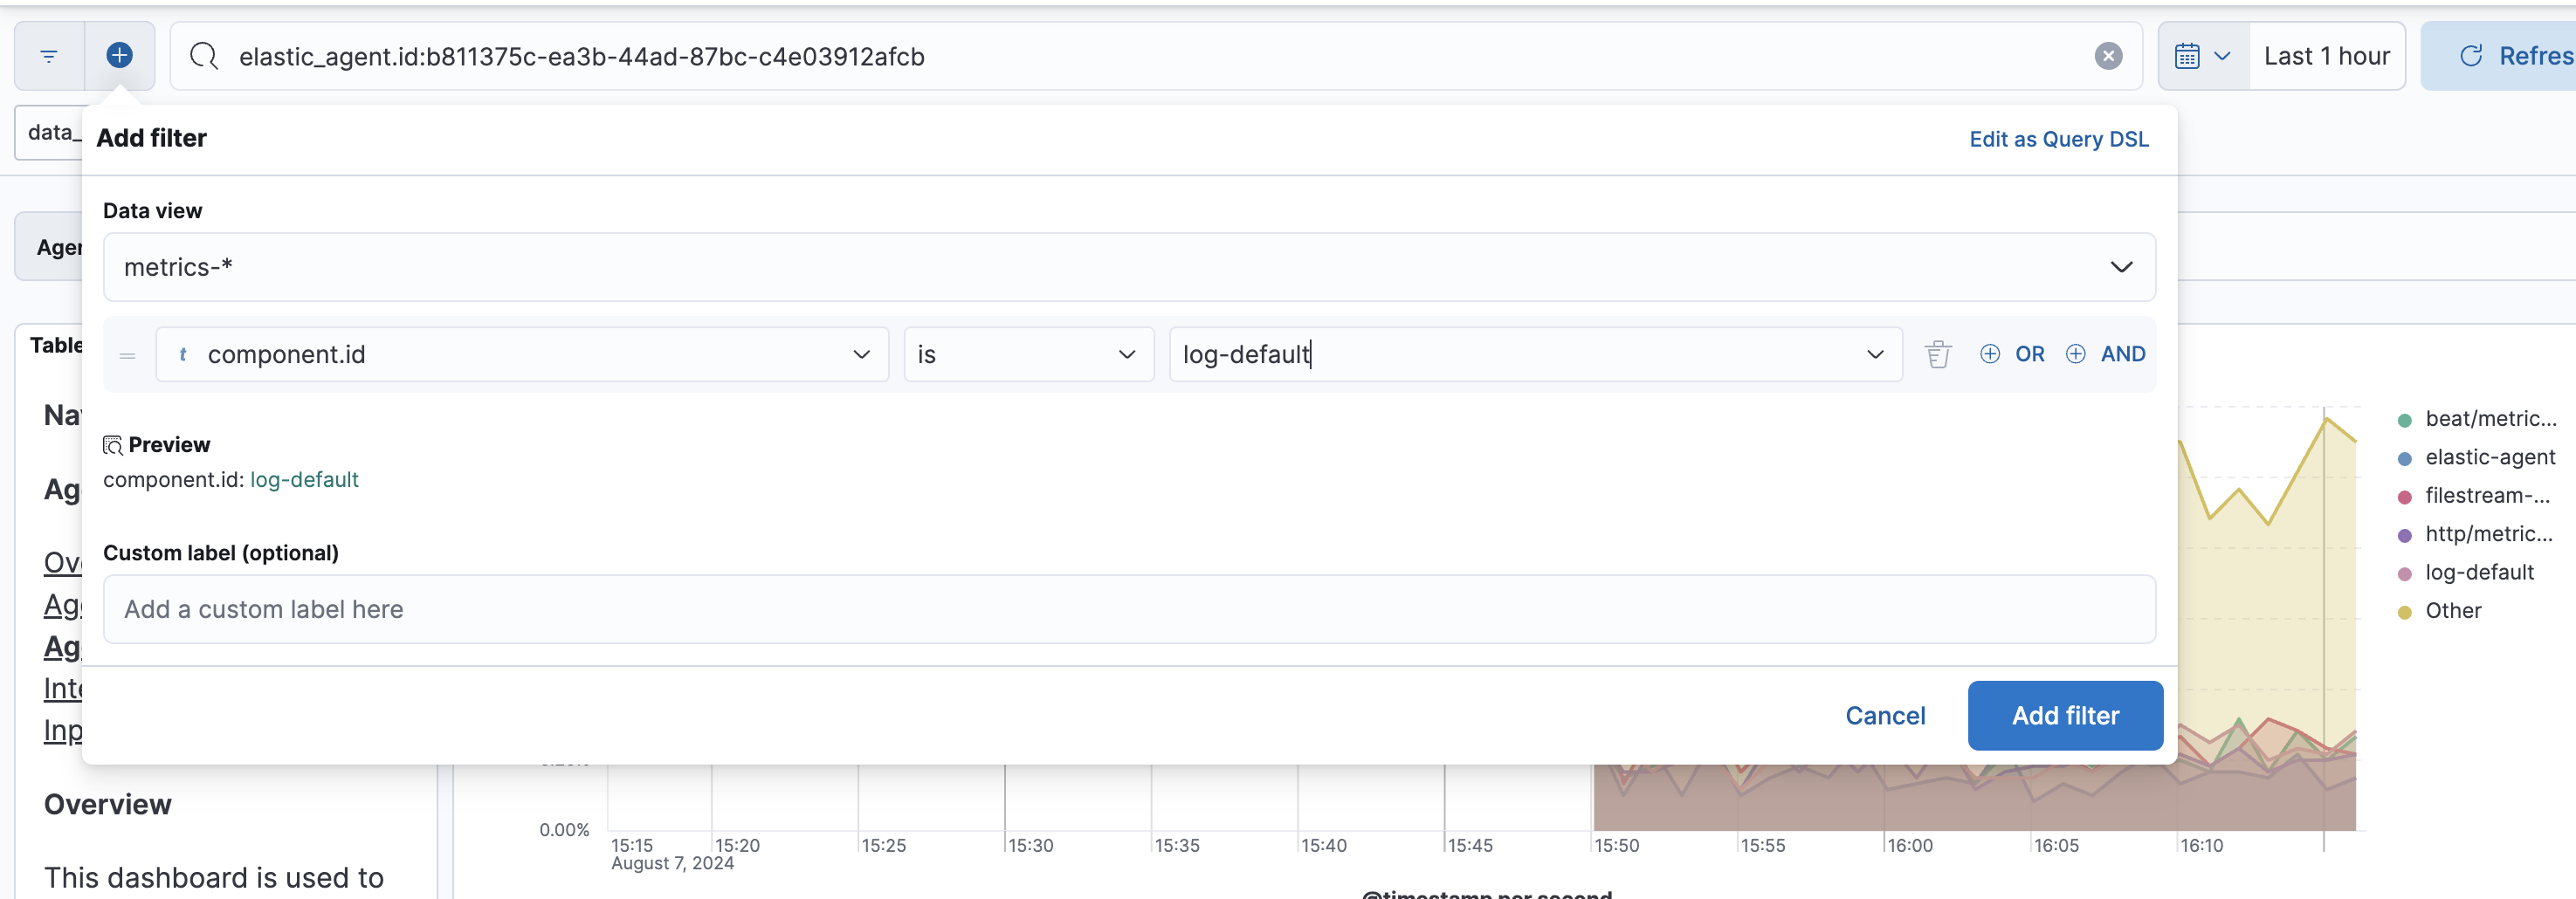Viewport: 2576px width, 899px height.
Task: Add an AND condition
Action: click(x=2105, y=354)
